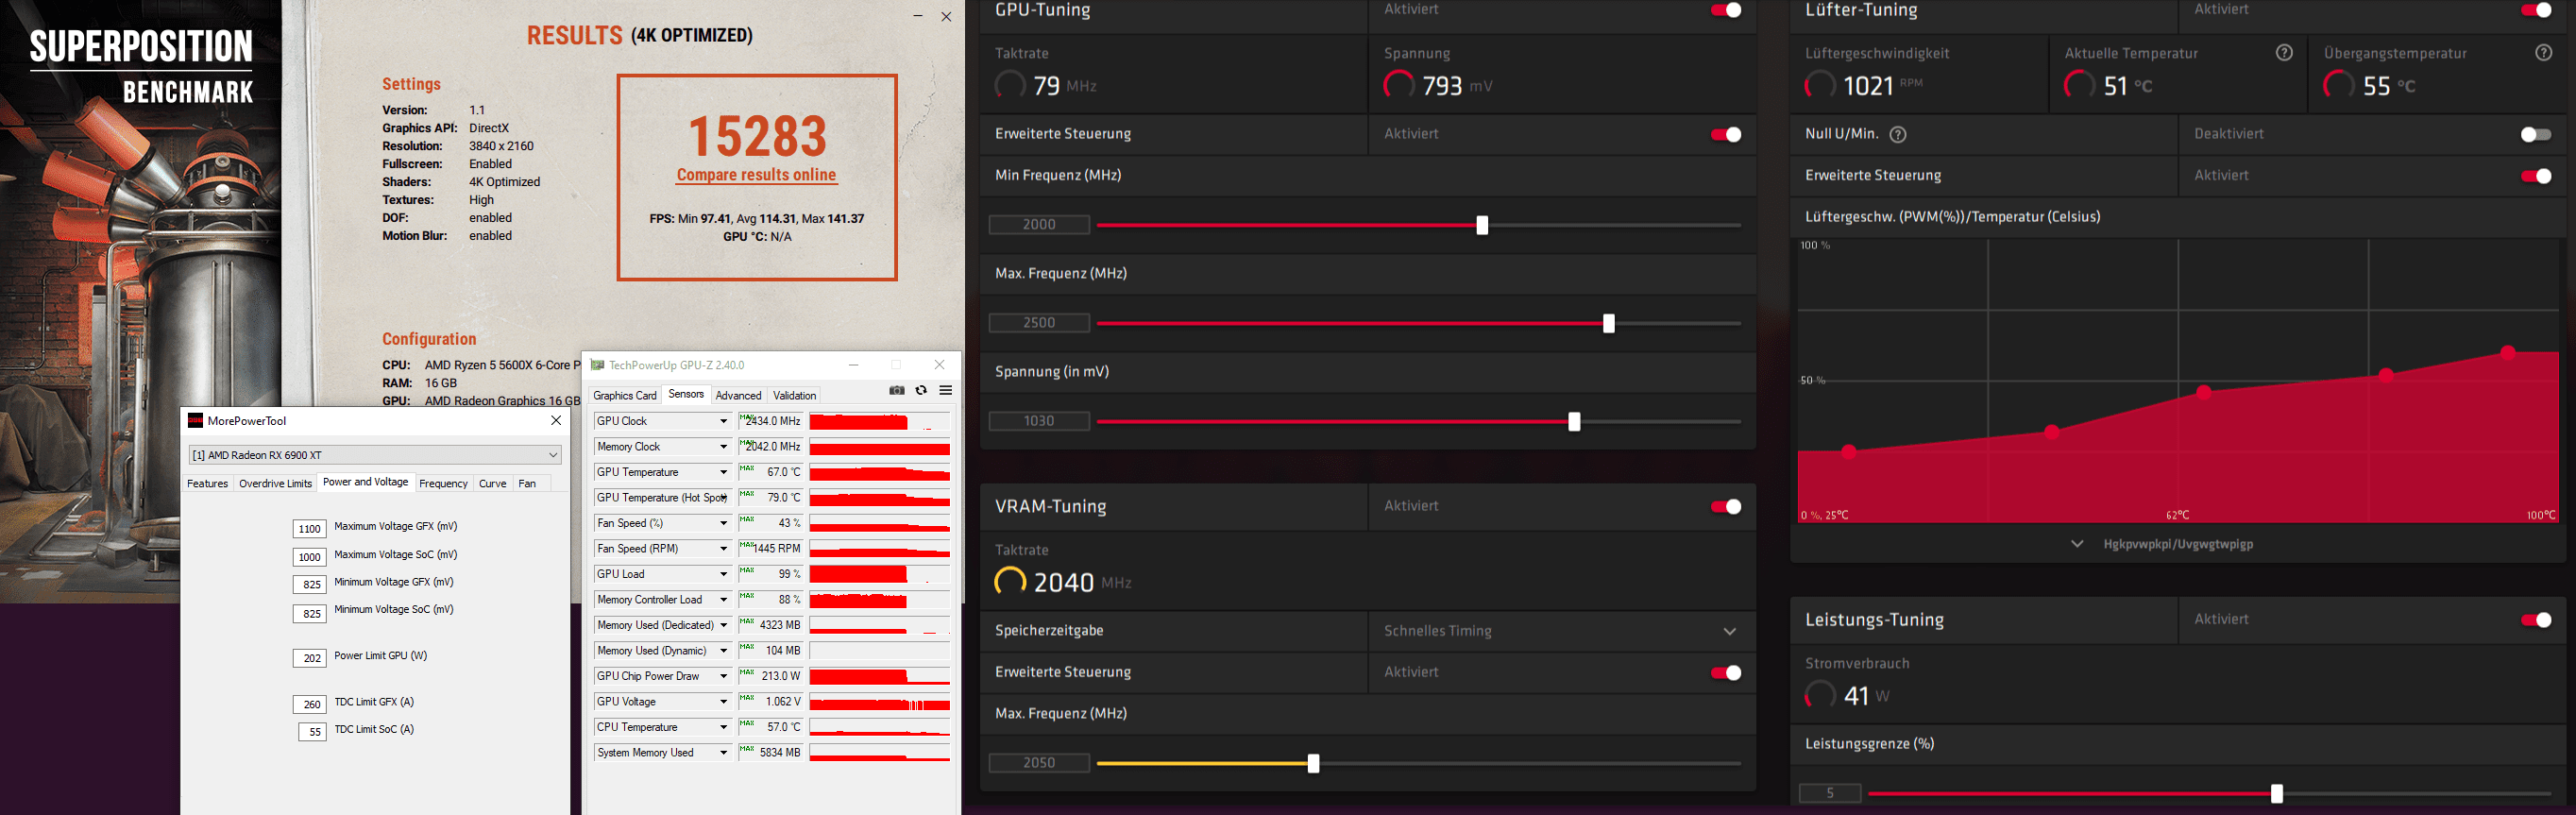Open the GPU-Z hamburger menu

tap(945, 391)
